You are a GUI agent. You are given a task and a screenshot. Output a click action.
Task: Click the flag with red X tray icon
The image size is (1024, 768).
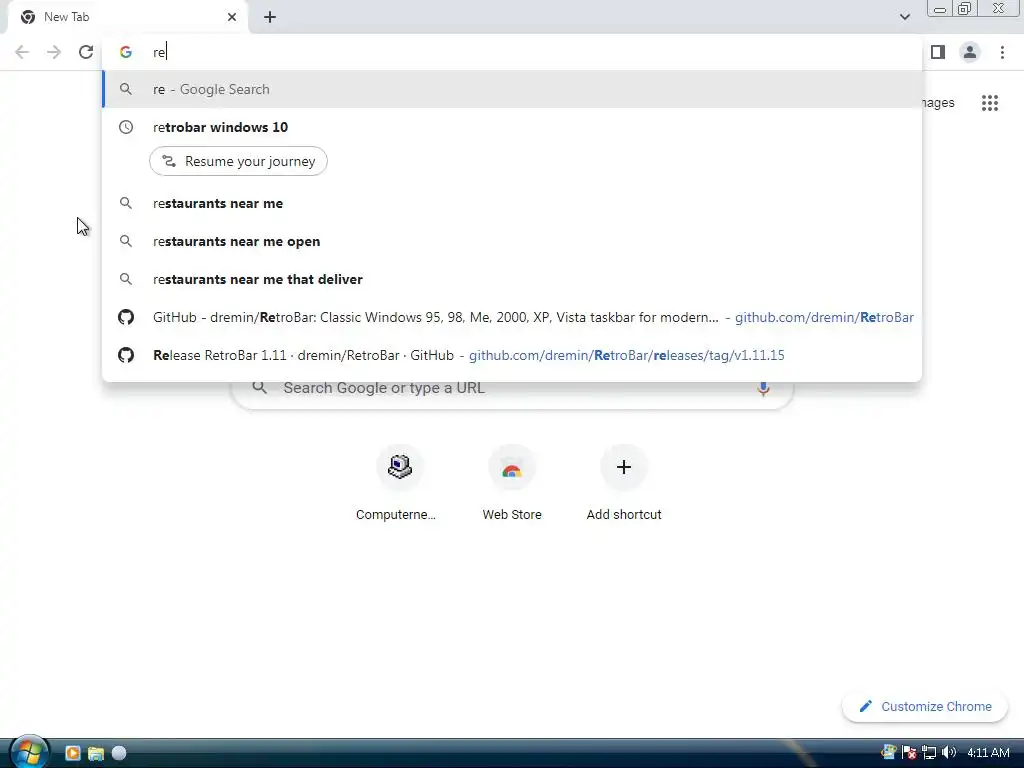(908, 753)
